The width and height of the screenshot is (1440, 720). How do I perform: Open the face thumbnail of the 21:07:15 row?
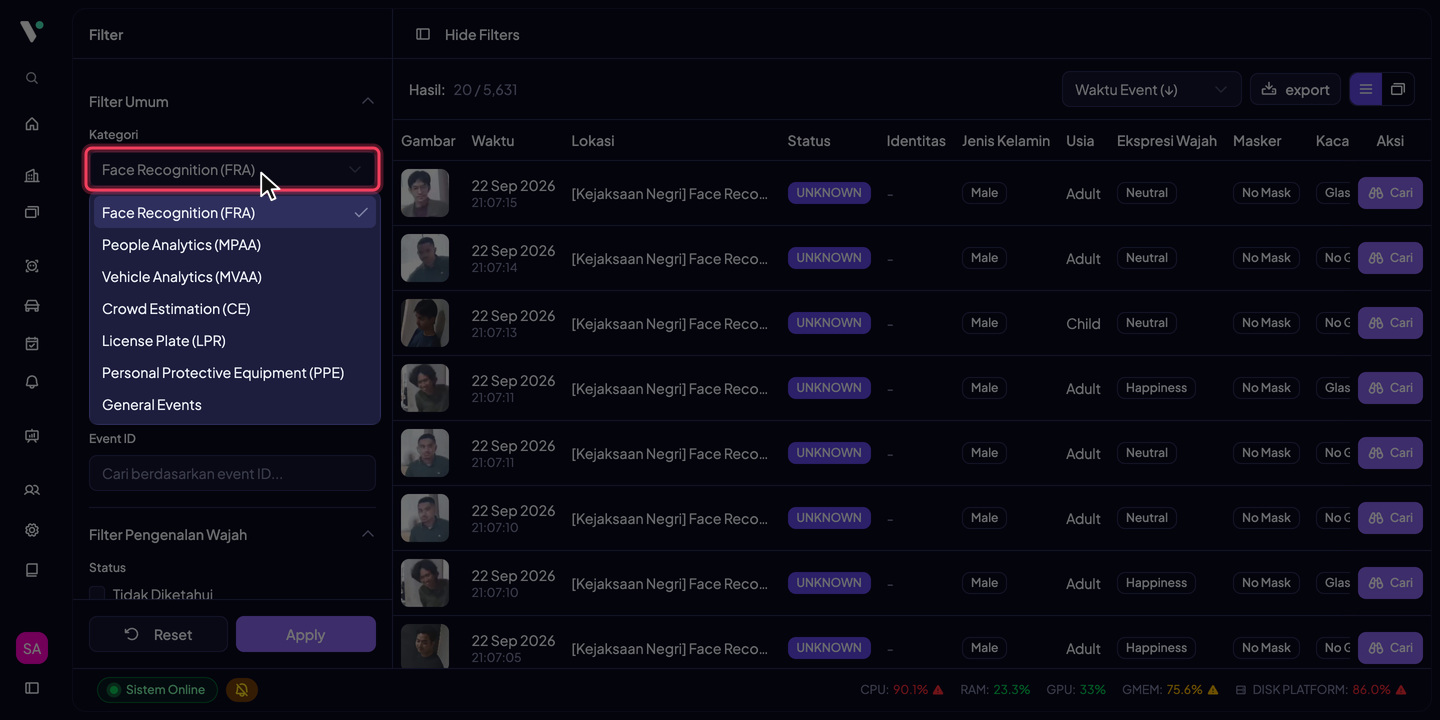click(425, 193)
